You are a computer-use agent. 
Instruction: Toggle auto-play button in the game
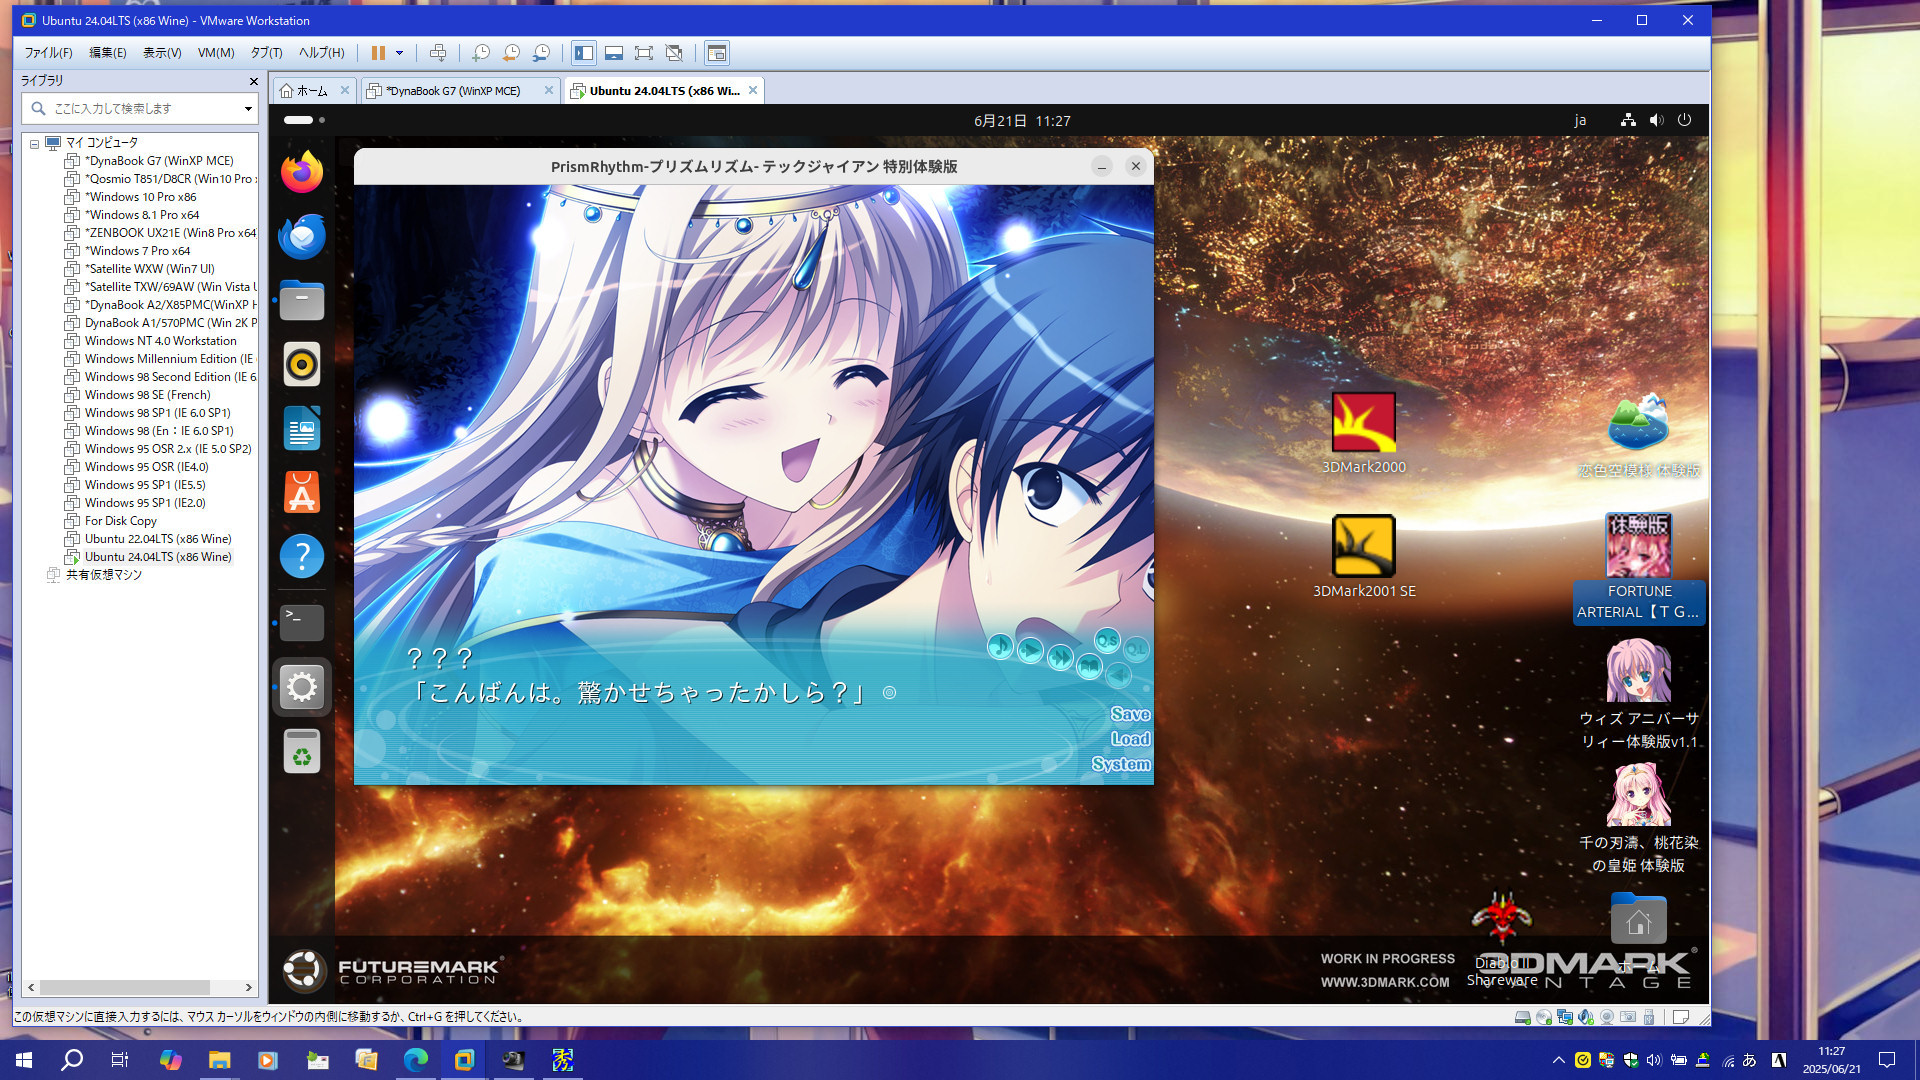(x=1030, y=650)
